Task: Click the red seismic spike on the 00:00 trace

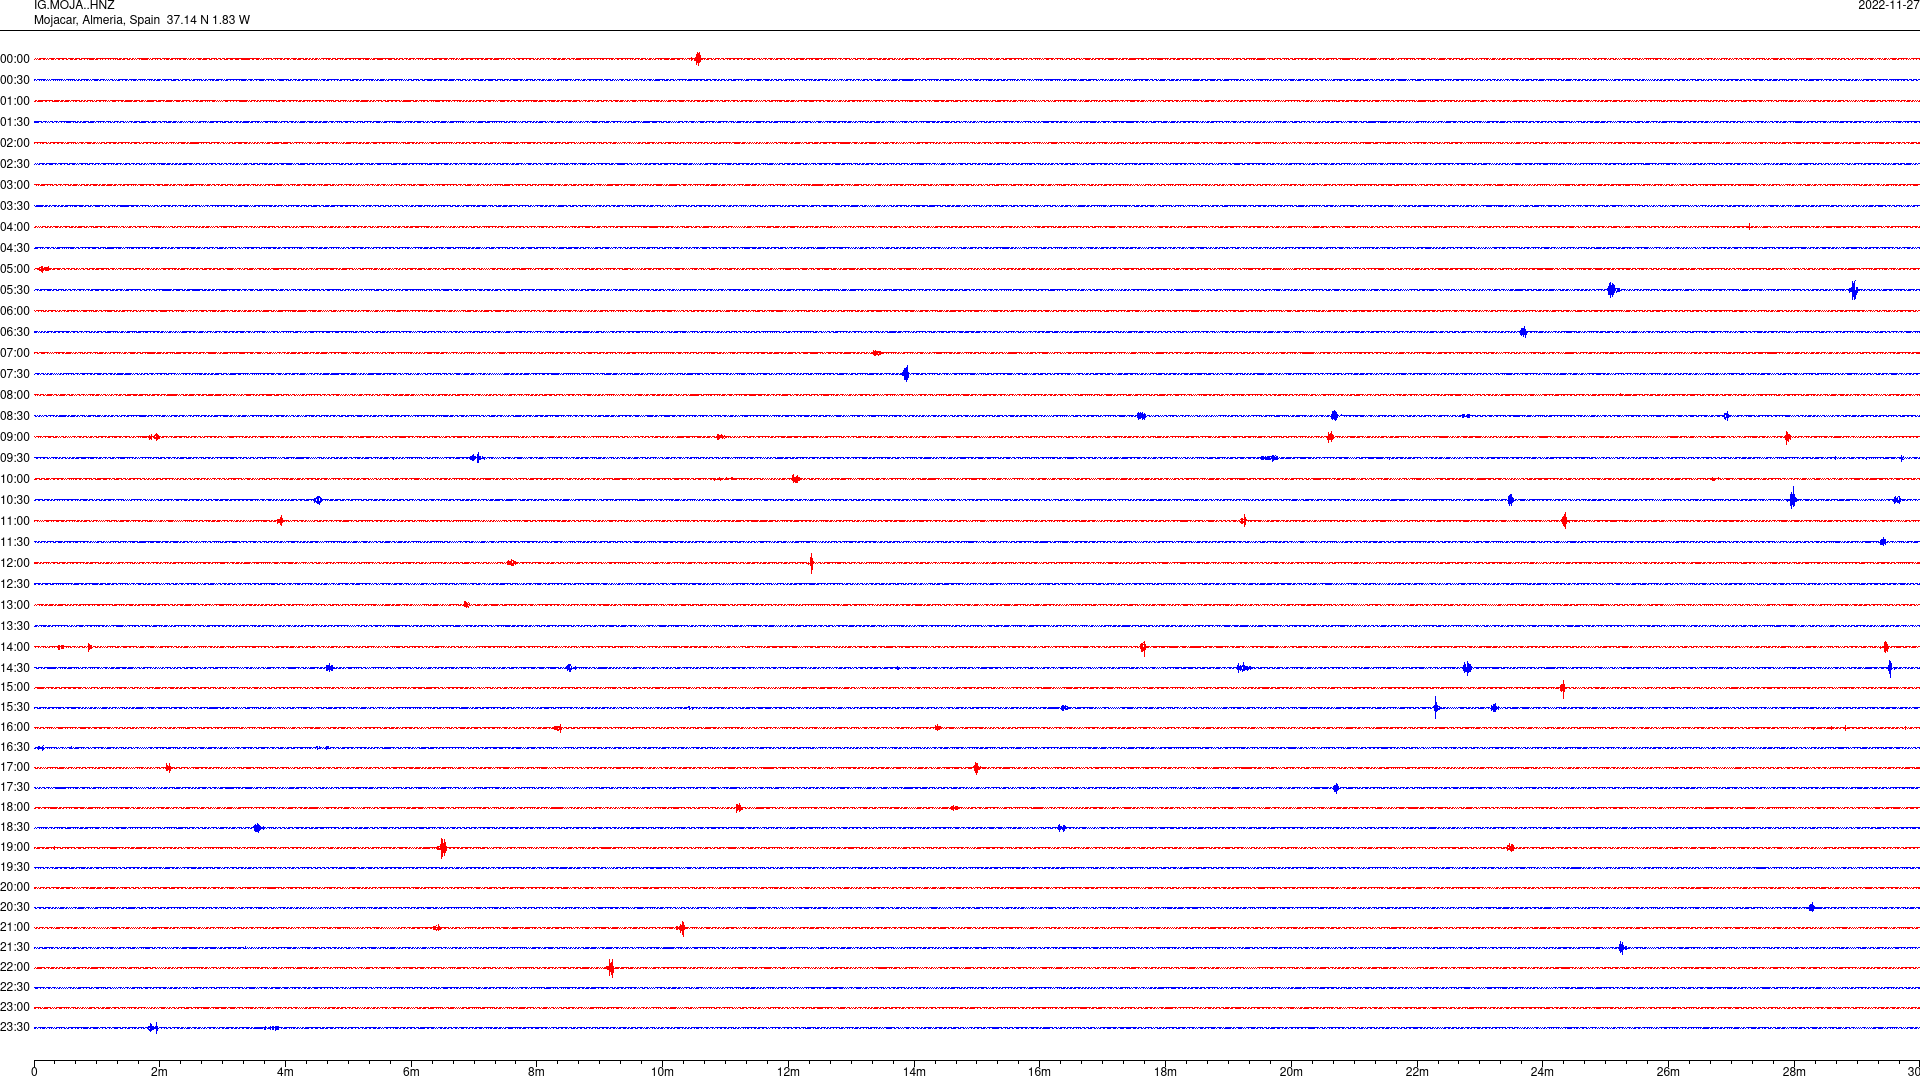Action: click(x=697, y=59)
